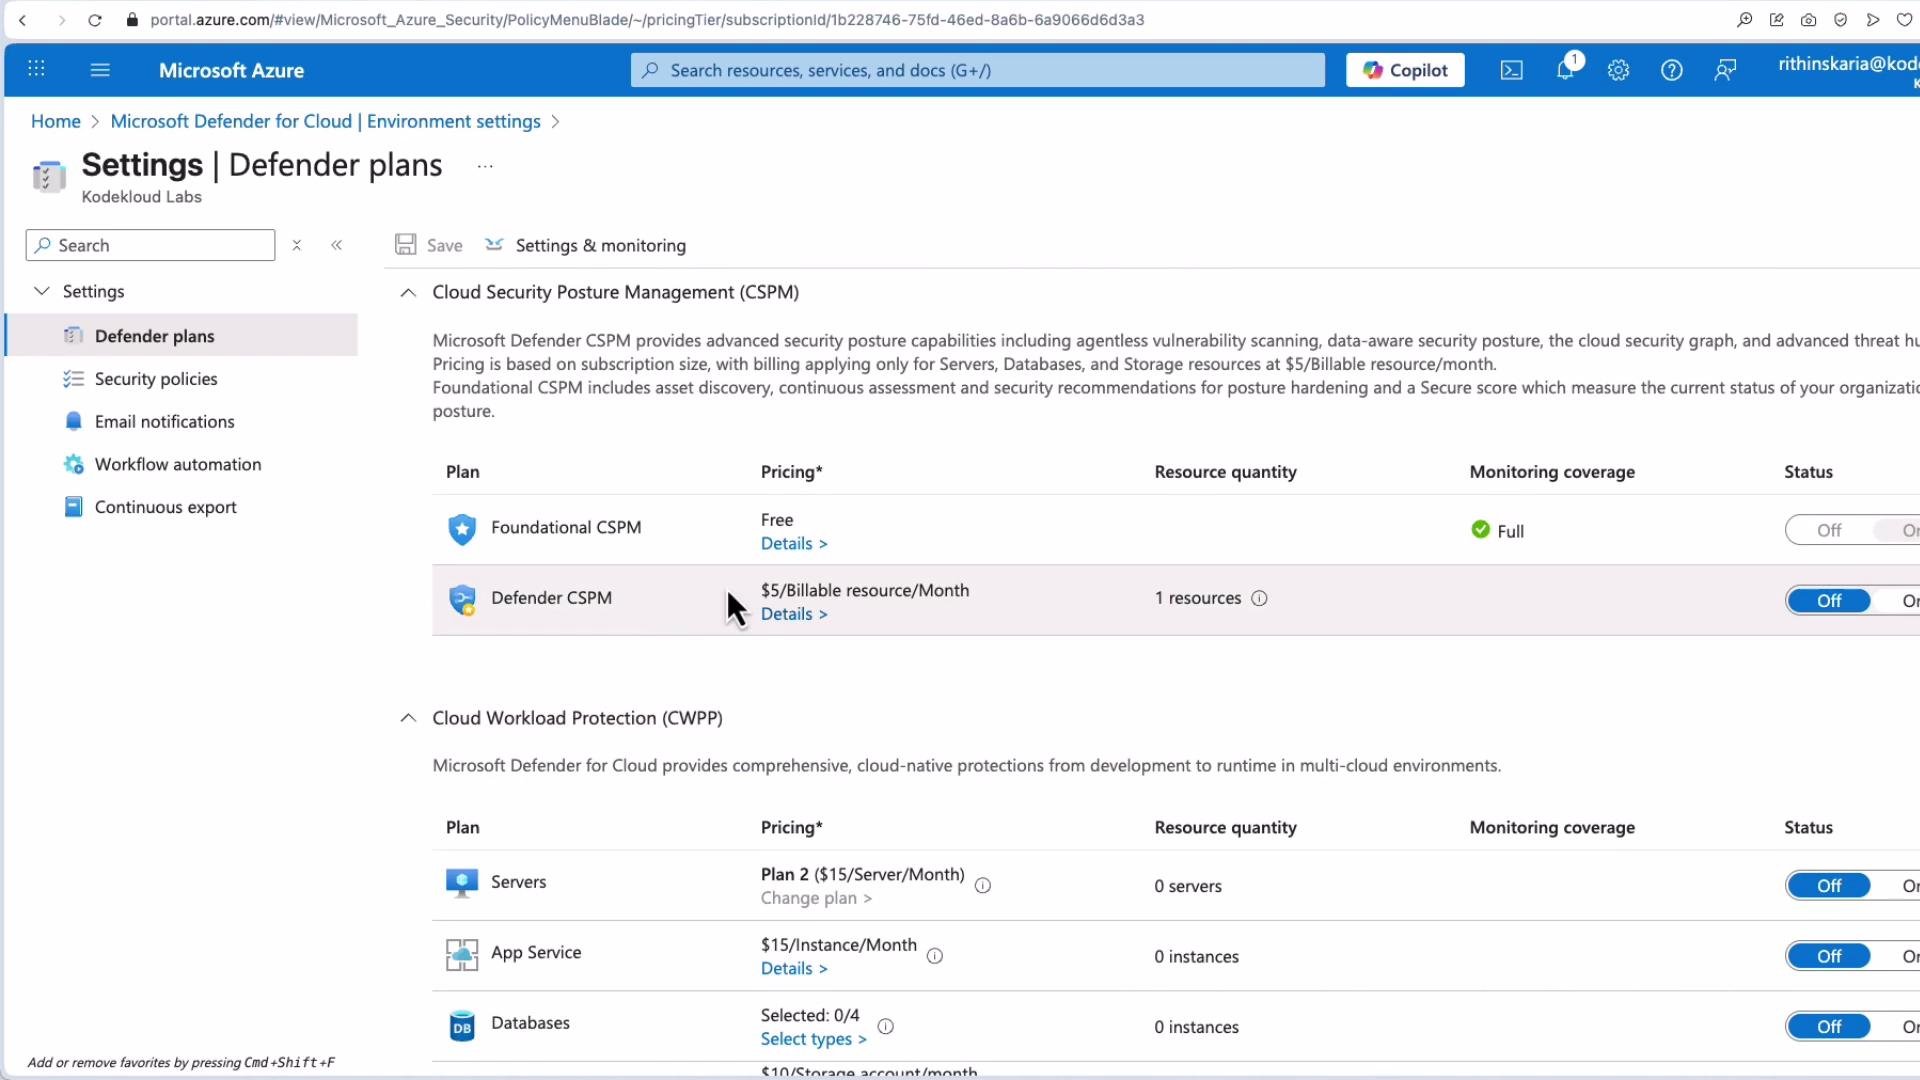The height and width of the screenshot is (1080, 1920).
Task: Collapse the Cloud Workload Protection section
Action: [408, 718]
